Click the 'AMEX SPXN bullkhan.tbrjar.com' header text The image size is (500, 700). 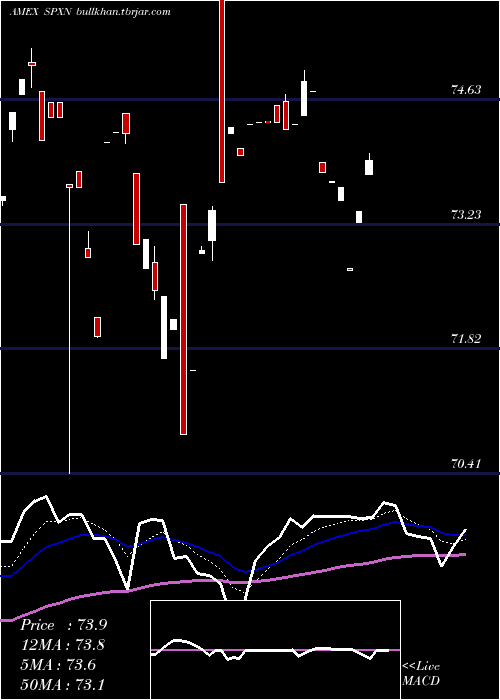click(90, 12)
